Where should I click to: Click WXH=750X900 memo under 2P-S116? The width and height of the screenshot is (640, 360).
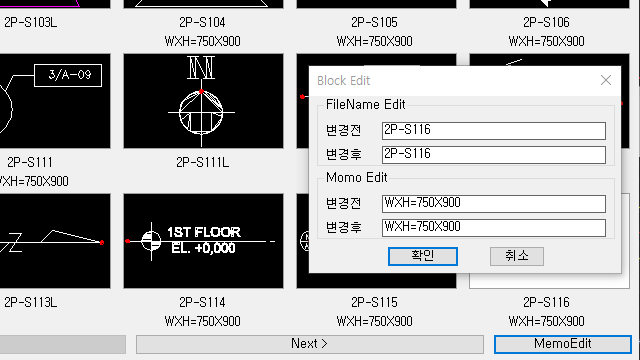pyautogui.click(x=546, y=322)
